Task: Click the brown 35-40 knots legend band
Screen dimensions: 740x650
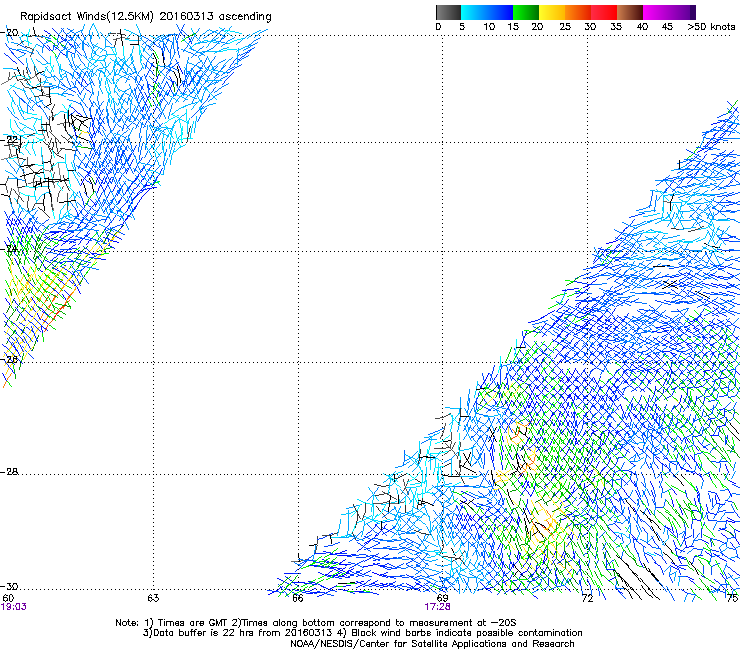Action: click(x=630, y=12)
